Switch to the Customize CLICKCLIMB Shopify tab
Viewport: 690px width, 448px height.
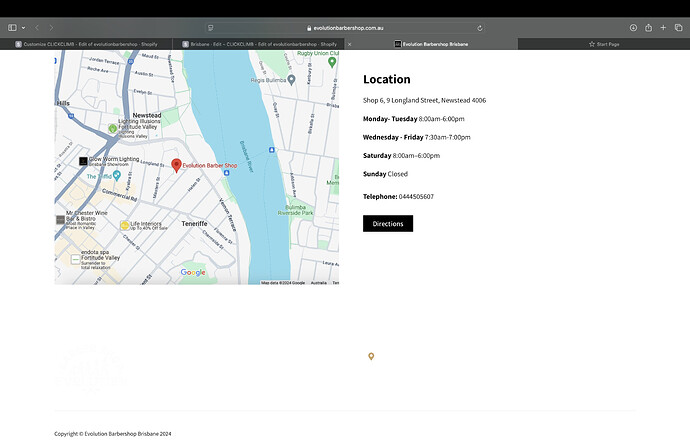click(86, 44)
